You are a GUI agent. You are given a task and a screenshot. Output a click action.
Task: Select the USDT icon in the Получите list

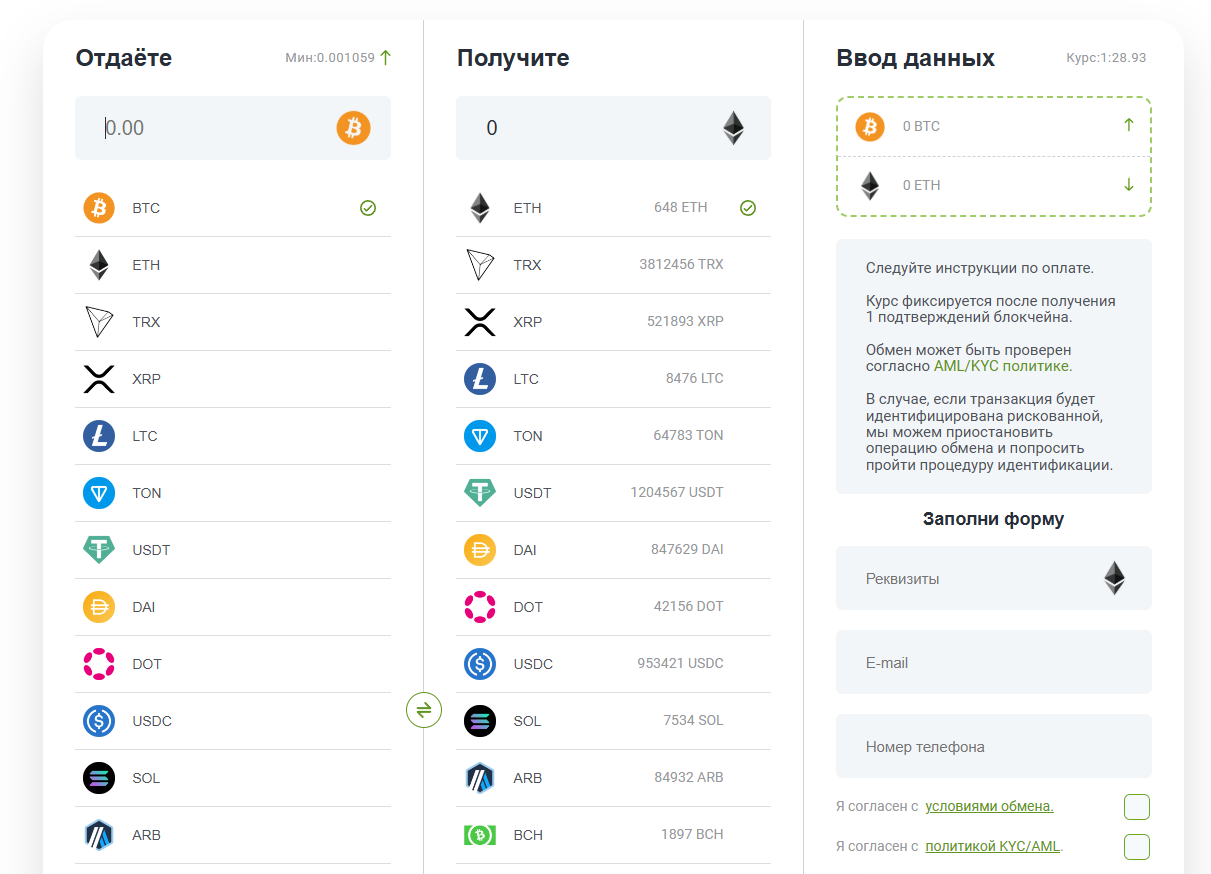tap(480, 493)
